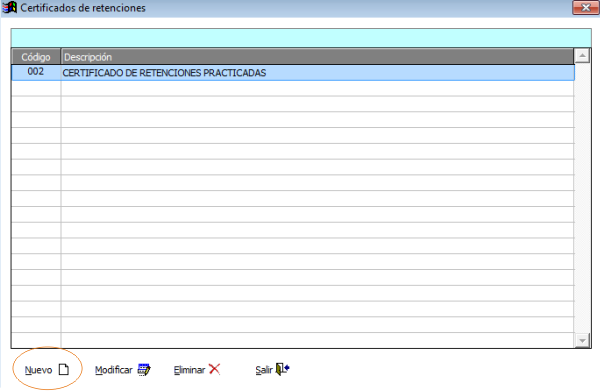Select the row with code 002
Viewport: 600px width, 391px height.
293,73
